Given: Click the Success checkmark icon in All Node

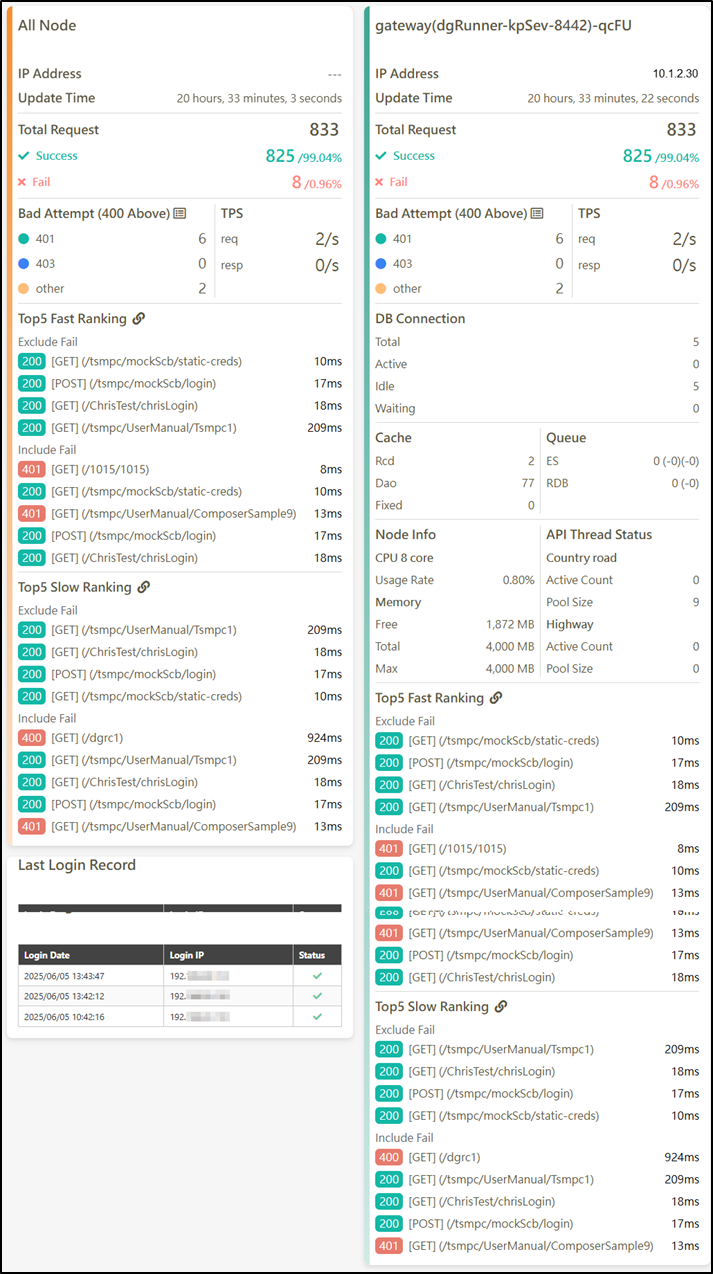Looking at the screenshot, I should coord(23,156).
